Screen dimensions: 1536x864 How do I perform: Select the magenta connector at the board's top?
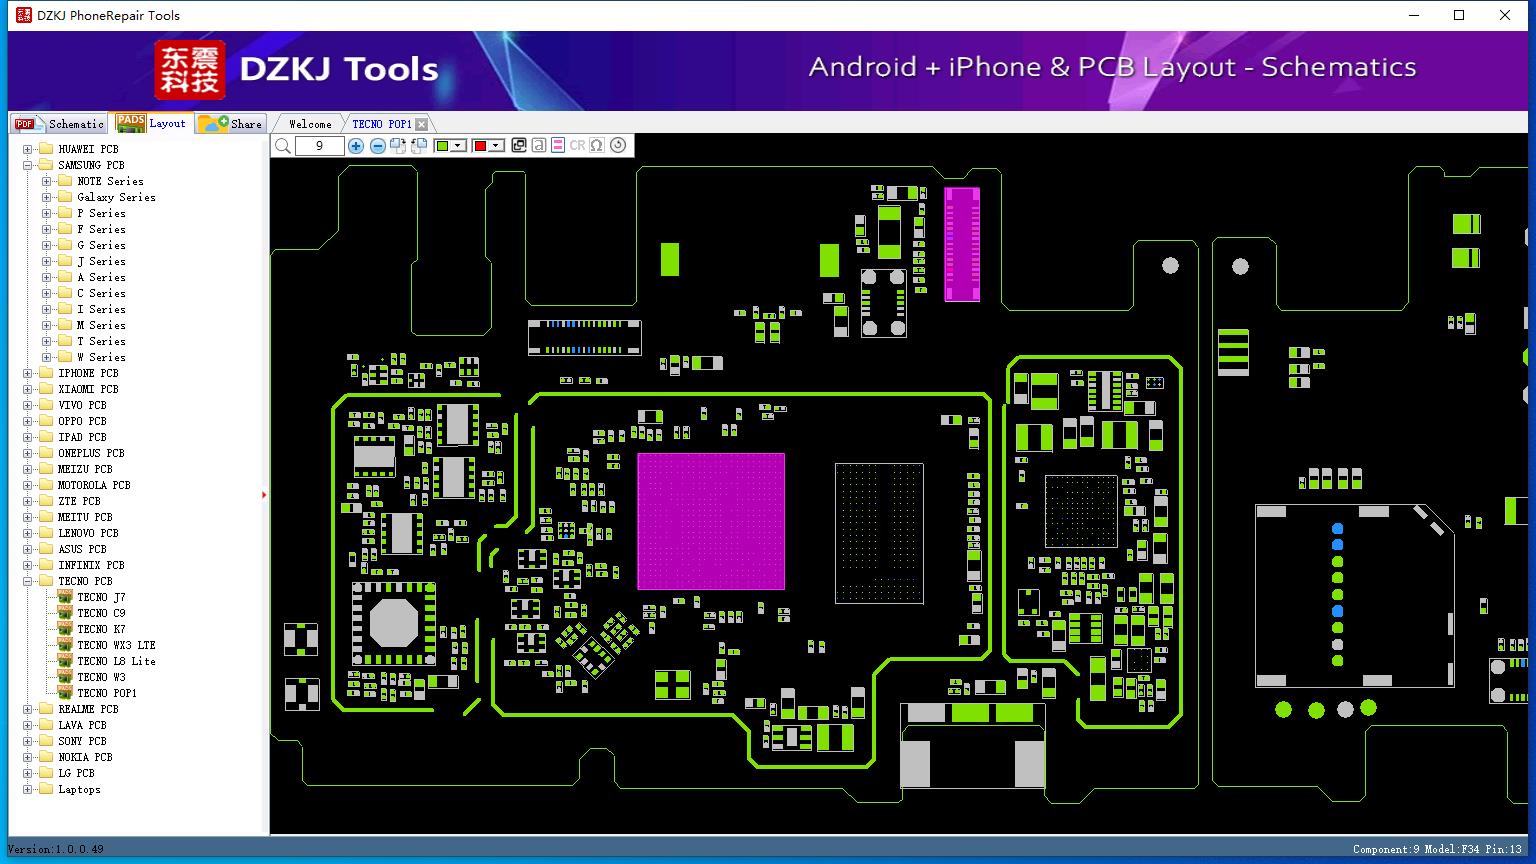(x=962, y=243)
